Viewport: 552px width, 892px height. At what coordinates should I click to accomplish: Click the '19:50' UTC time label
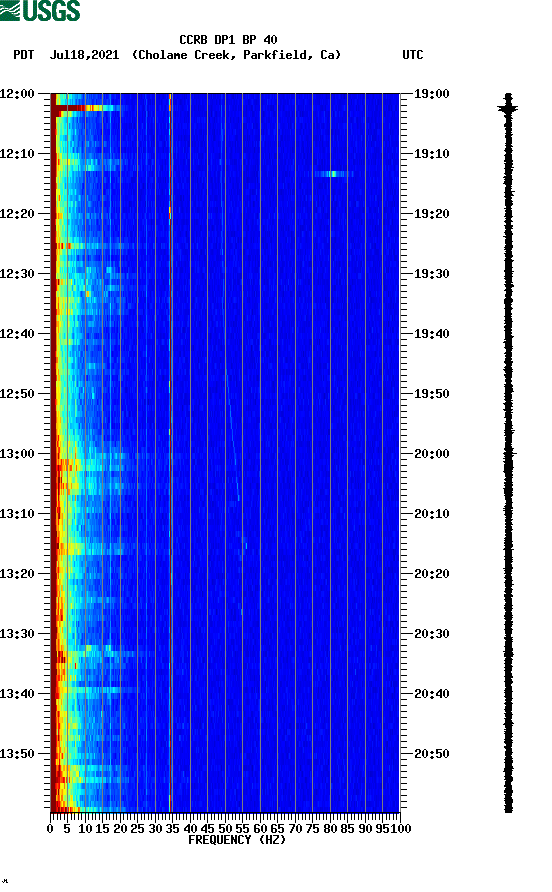point(431,394)
